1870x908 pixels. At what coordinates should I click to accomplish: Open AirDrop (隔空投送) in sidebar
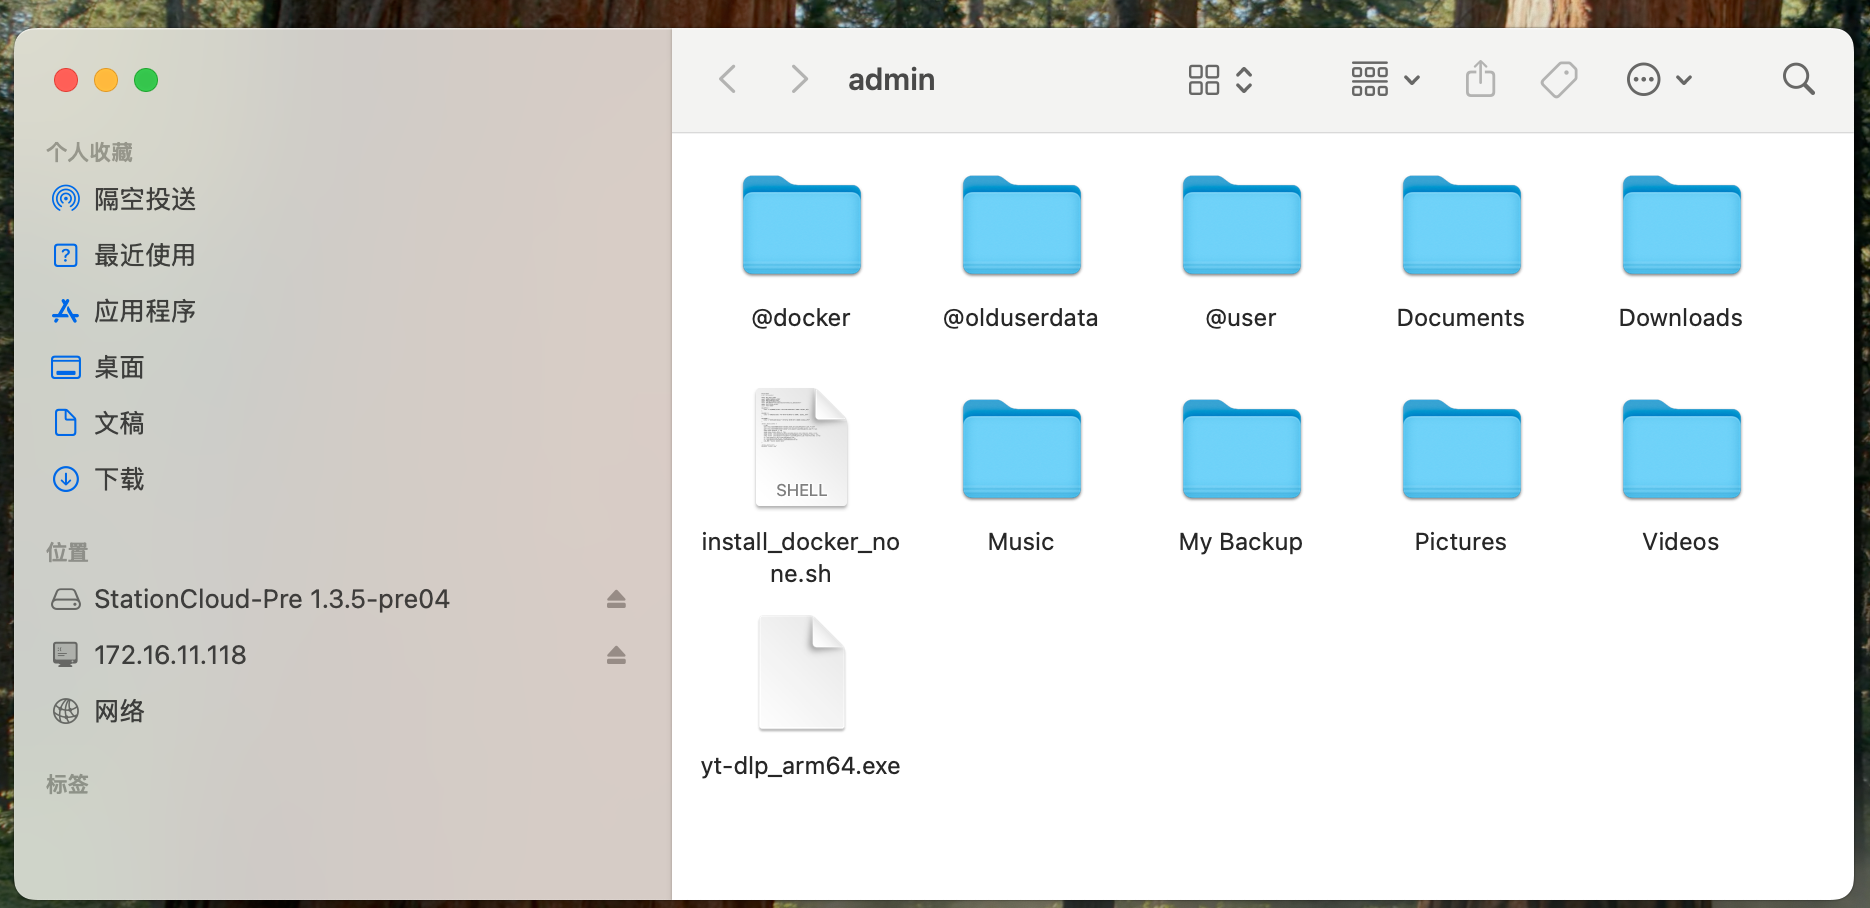(144, 199)
